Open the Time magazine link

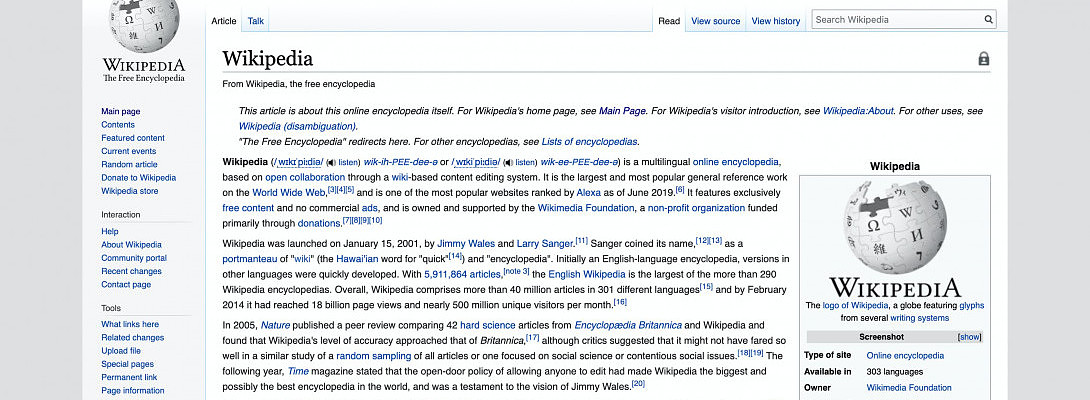(x=298, y=371)
